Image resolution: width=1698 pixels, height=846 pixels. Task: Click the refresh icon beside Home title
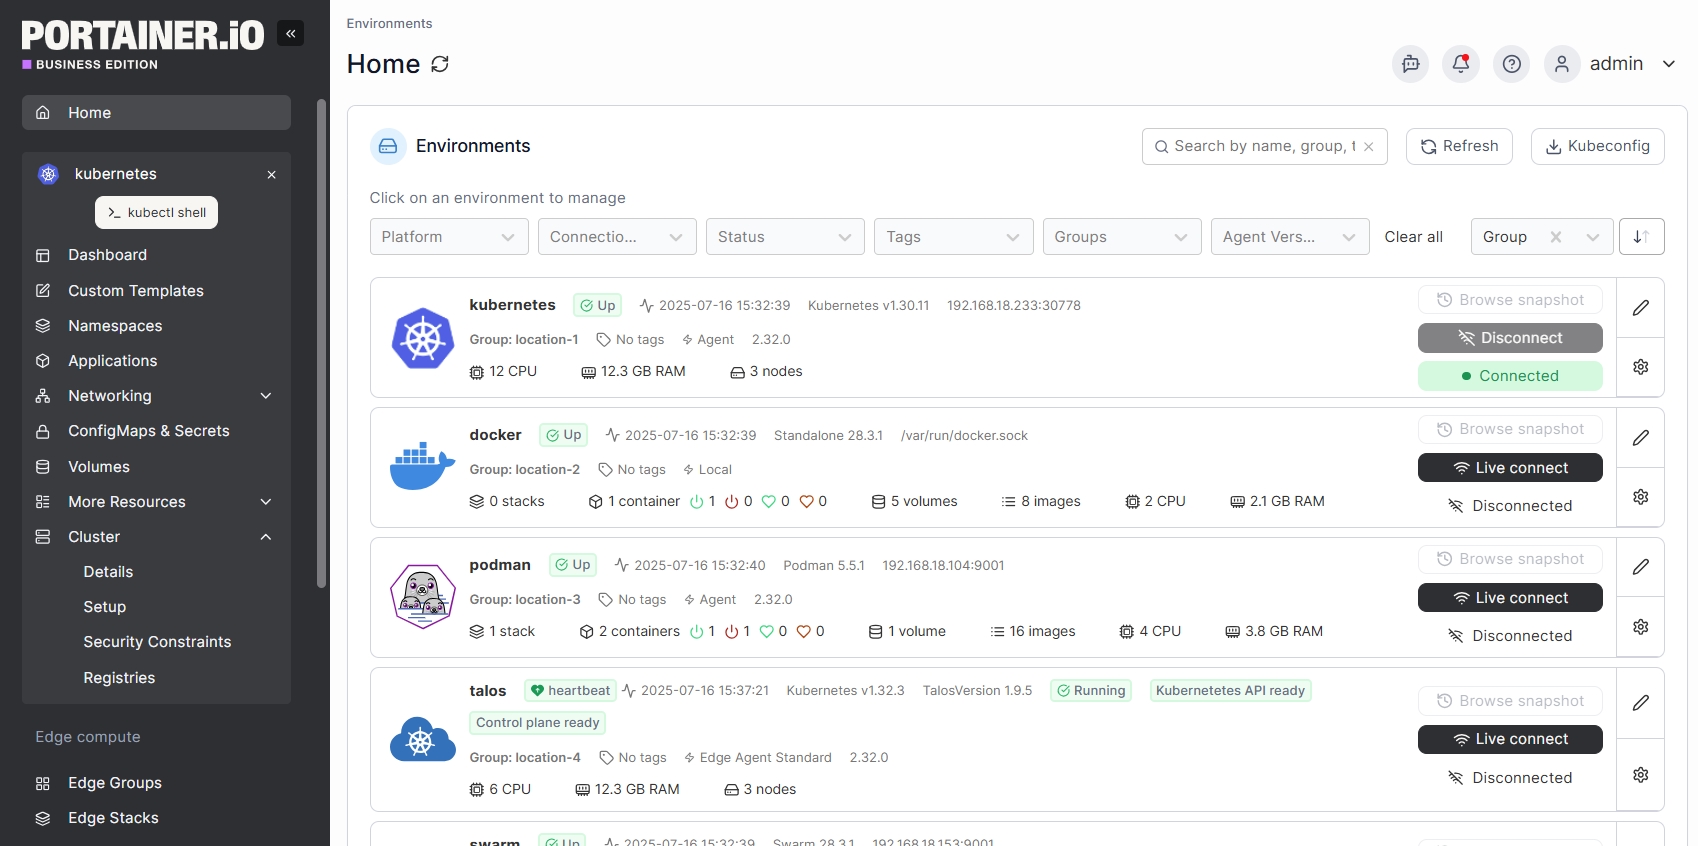pyautogui.click(x=440, y=64)
